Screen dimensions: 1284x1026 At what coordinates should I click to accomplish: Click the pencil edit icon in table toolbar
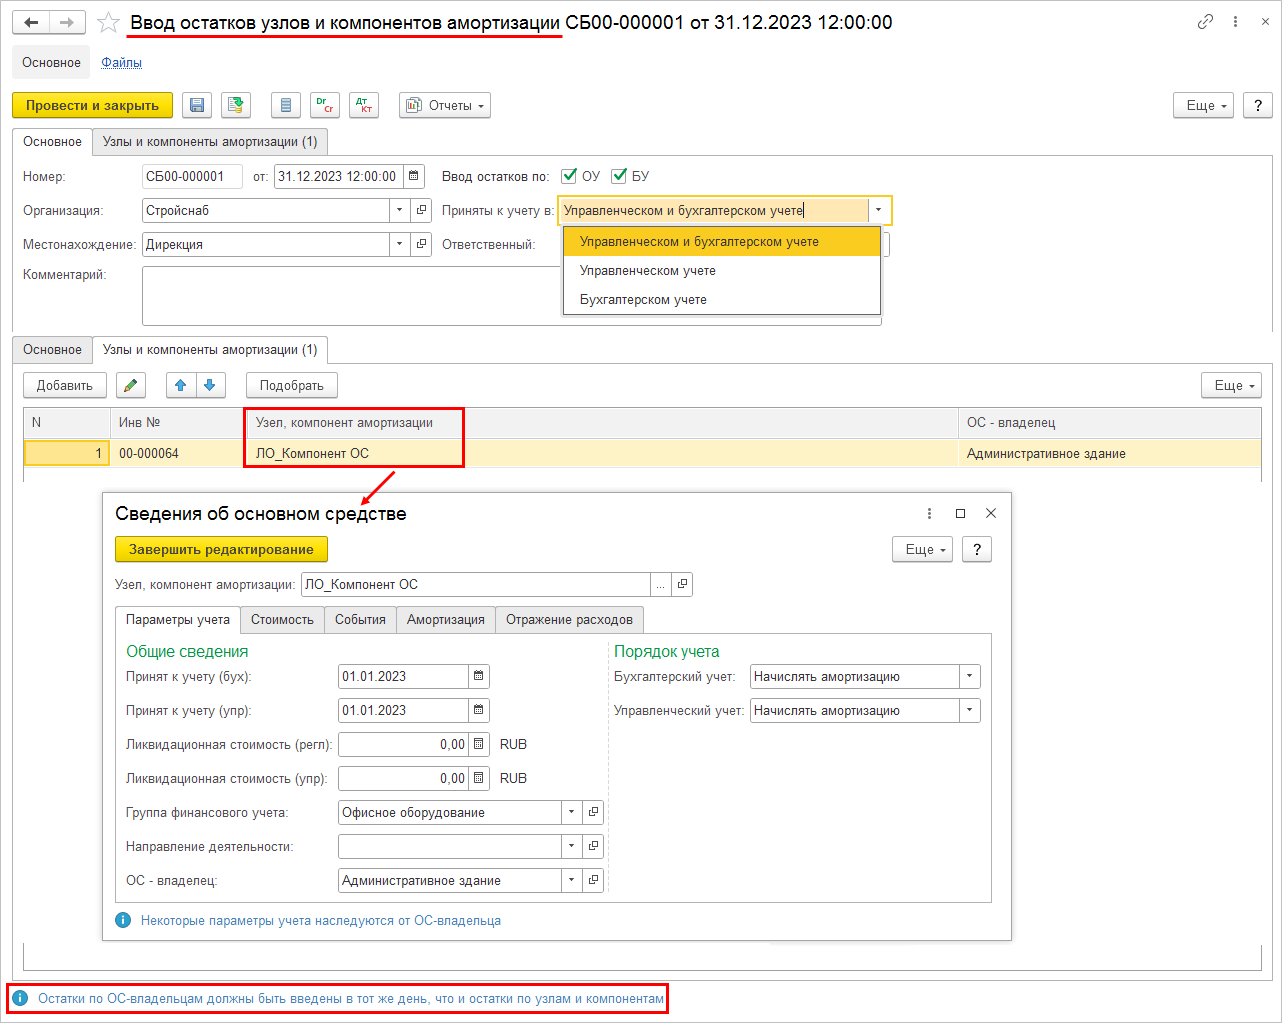(130, 386)
